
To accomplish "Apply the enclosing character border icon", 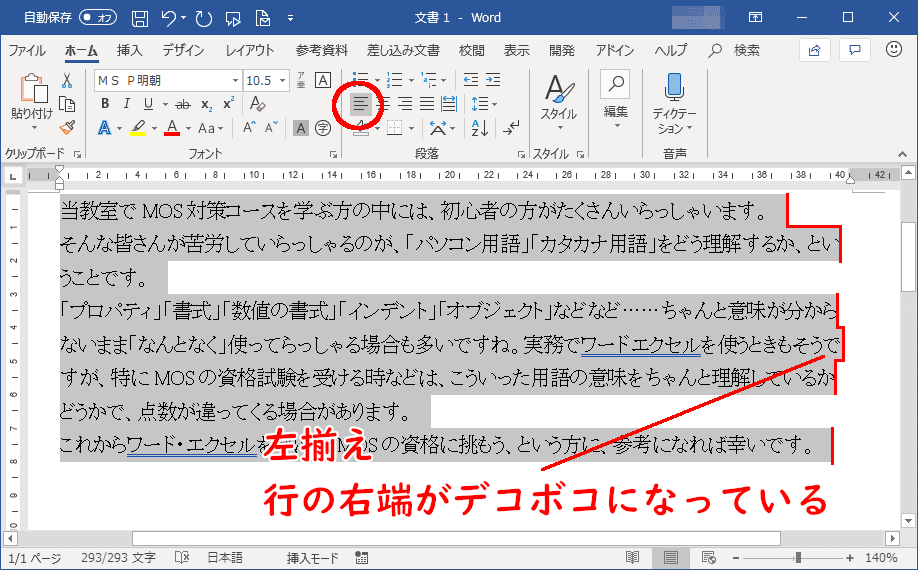I will point(323,80).
